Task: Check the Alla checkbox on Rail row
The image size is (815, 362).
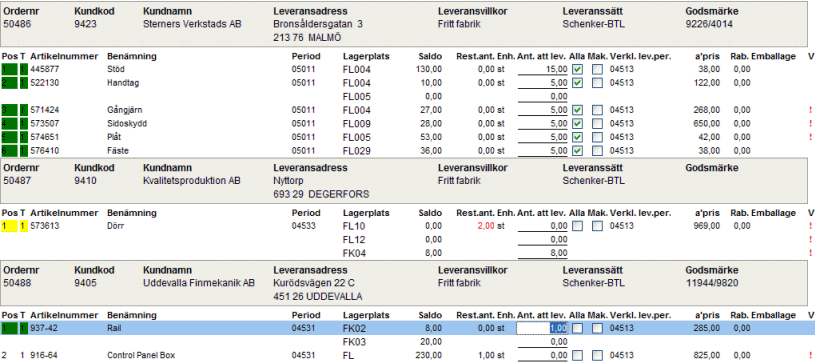Action: coord(577,328)
